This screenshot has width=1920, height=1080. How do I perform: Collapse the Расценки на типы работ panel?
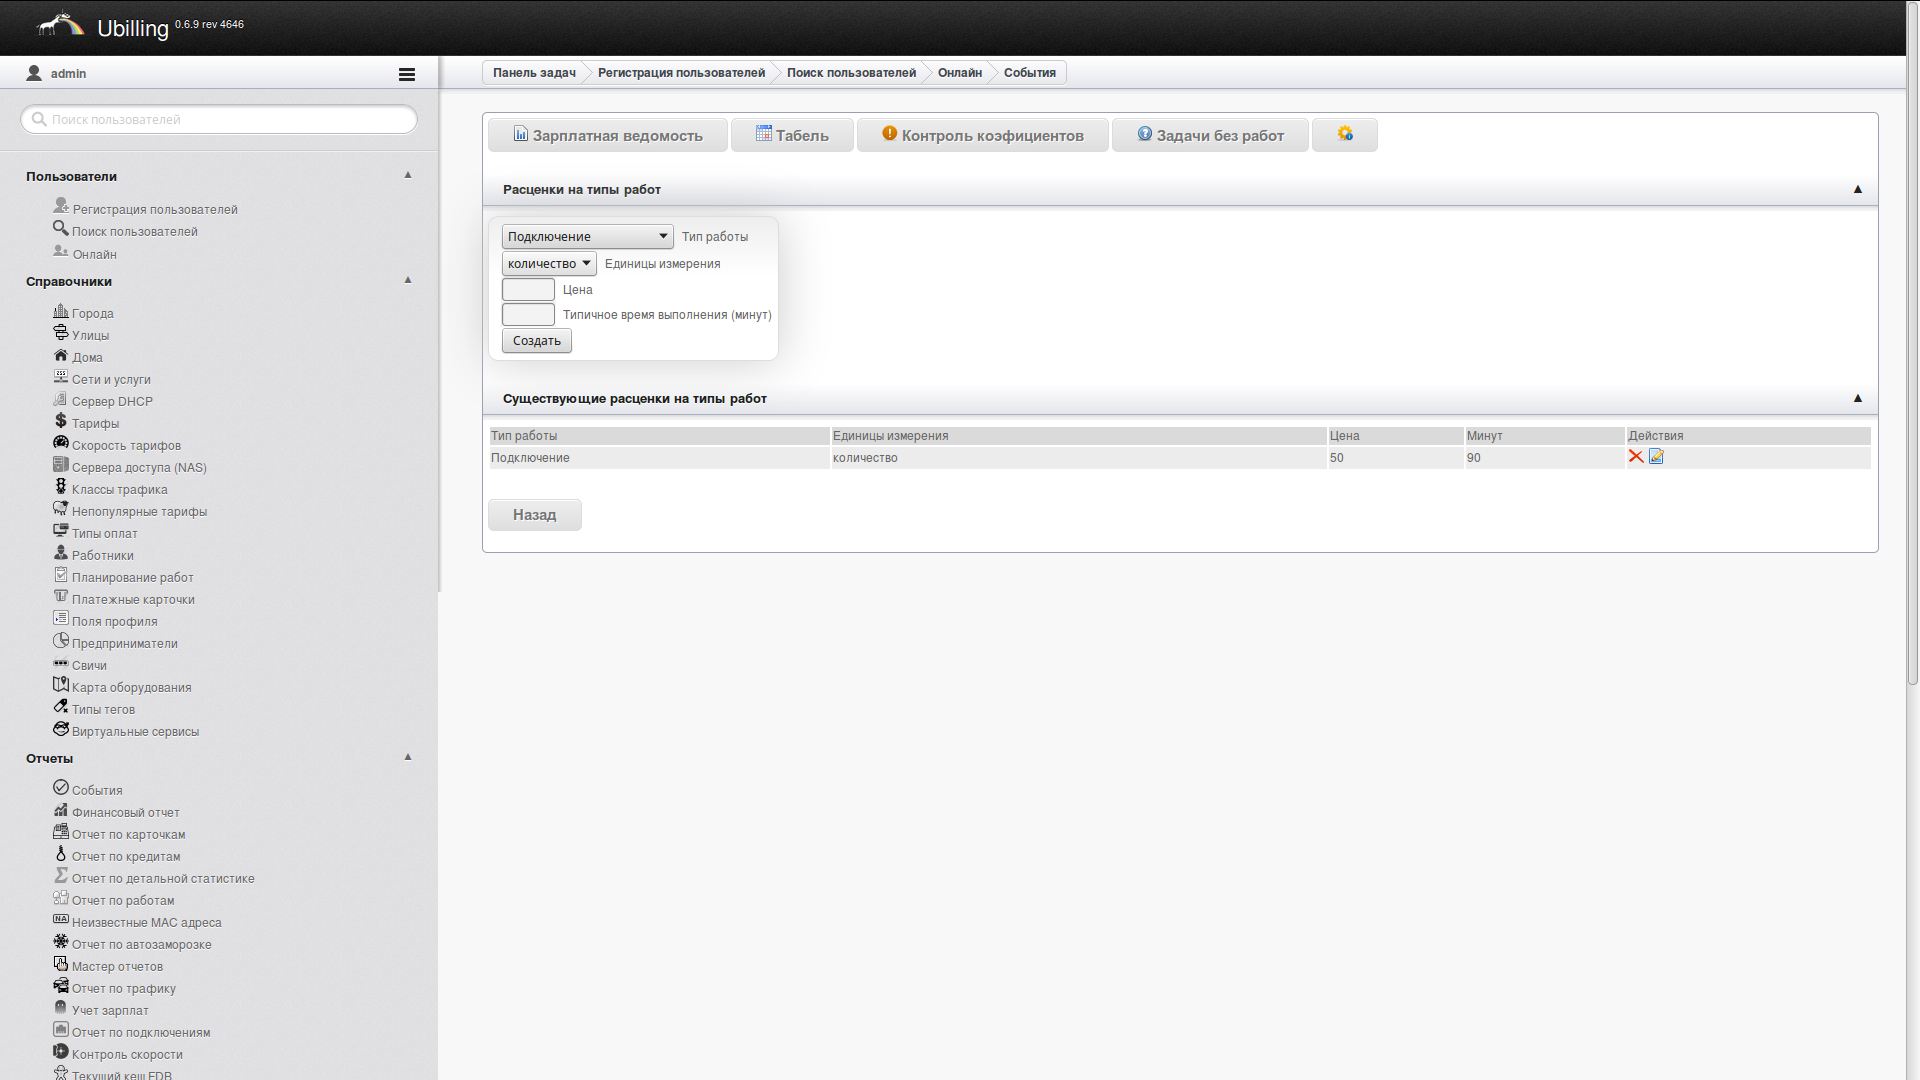coord(1858,189)
